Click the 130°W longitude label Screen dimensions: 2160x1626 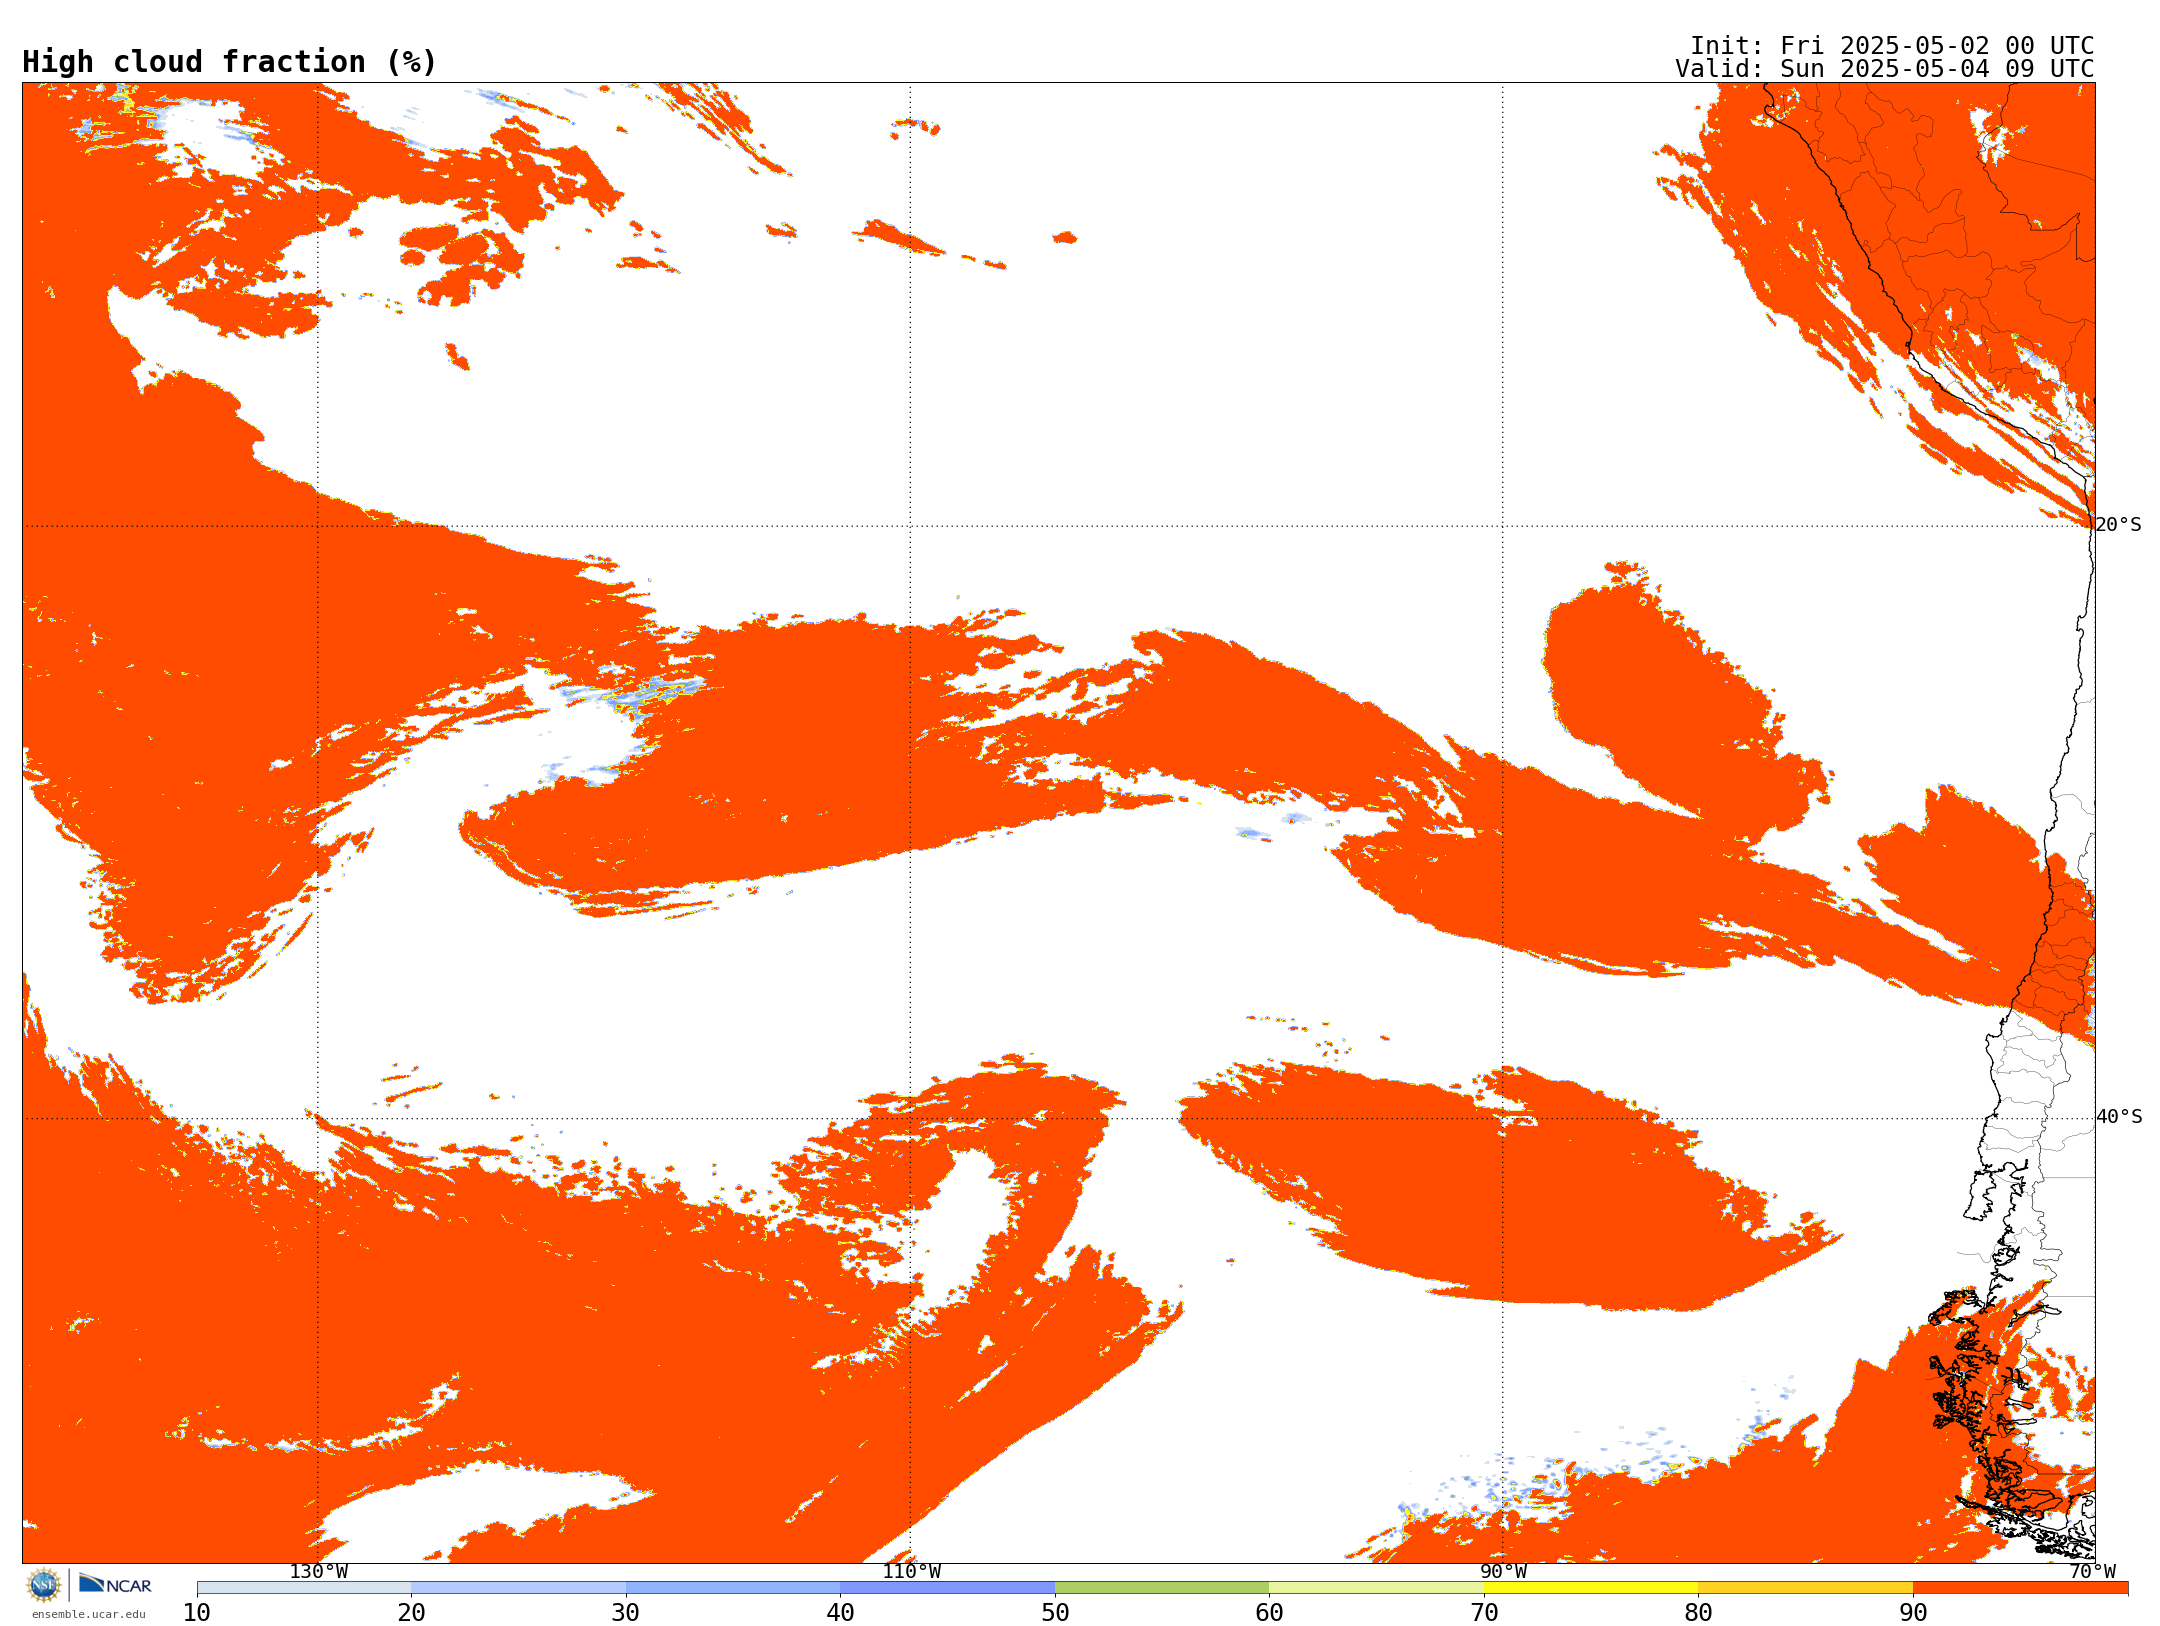pos(319,1572)
